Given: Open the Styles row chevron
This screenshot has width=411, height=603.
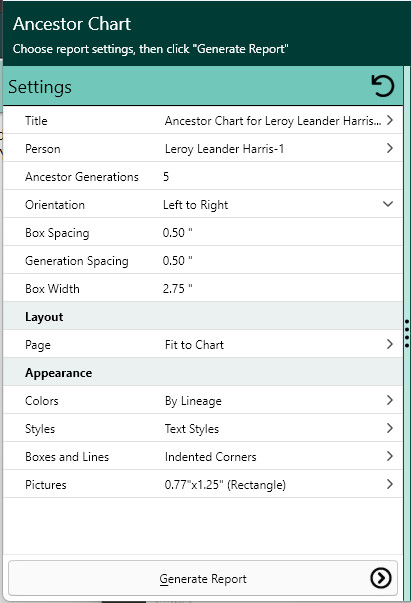Looking at the screenshot, I should pos(389,428).
